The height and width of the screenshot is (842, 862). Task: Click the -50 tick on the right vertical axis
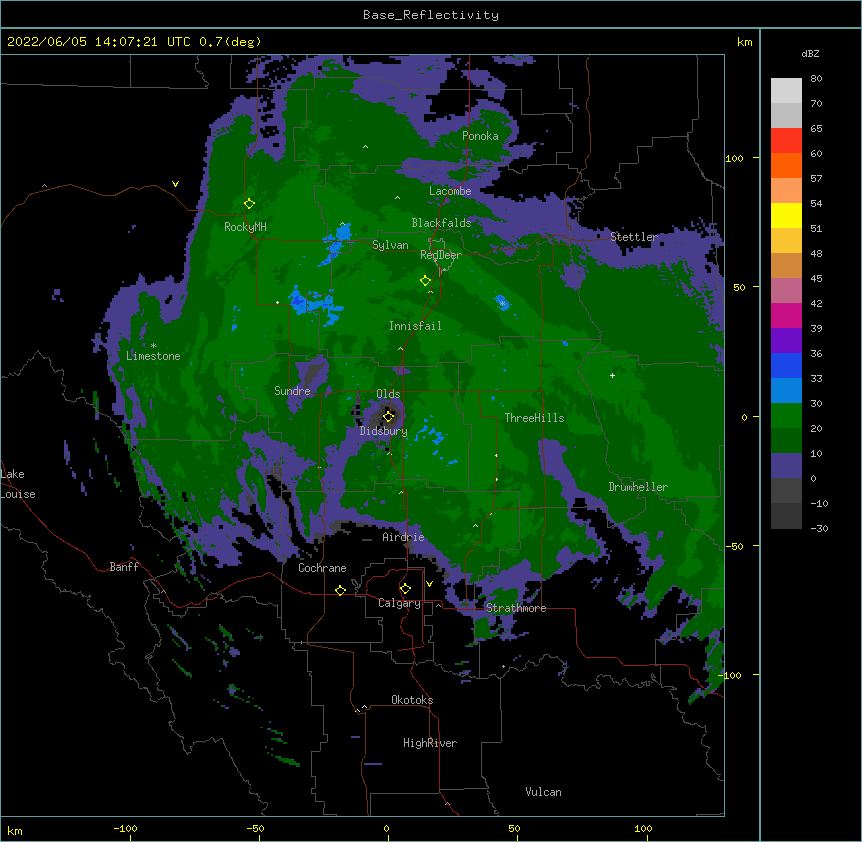734,546
